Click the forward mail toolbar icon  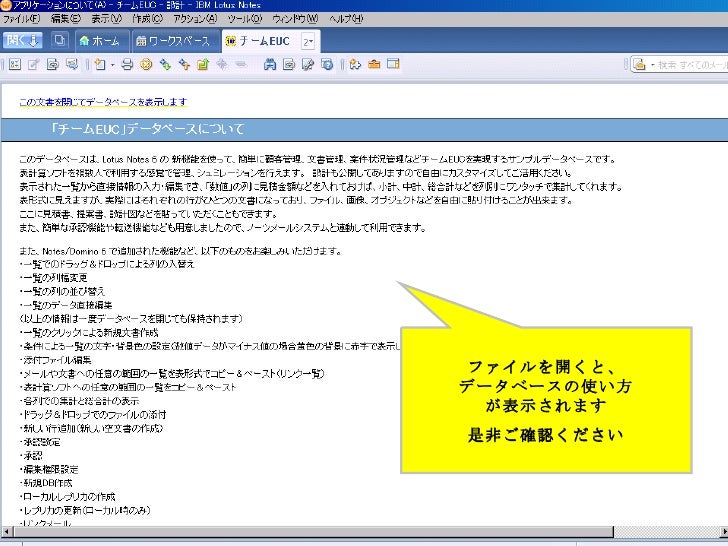click(x=72, y=65)
